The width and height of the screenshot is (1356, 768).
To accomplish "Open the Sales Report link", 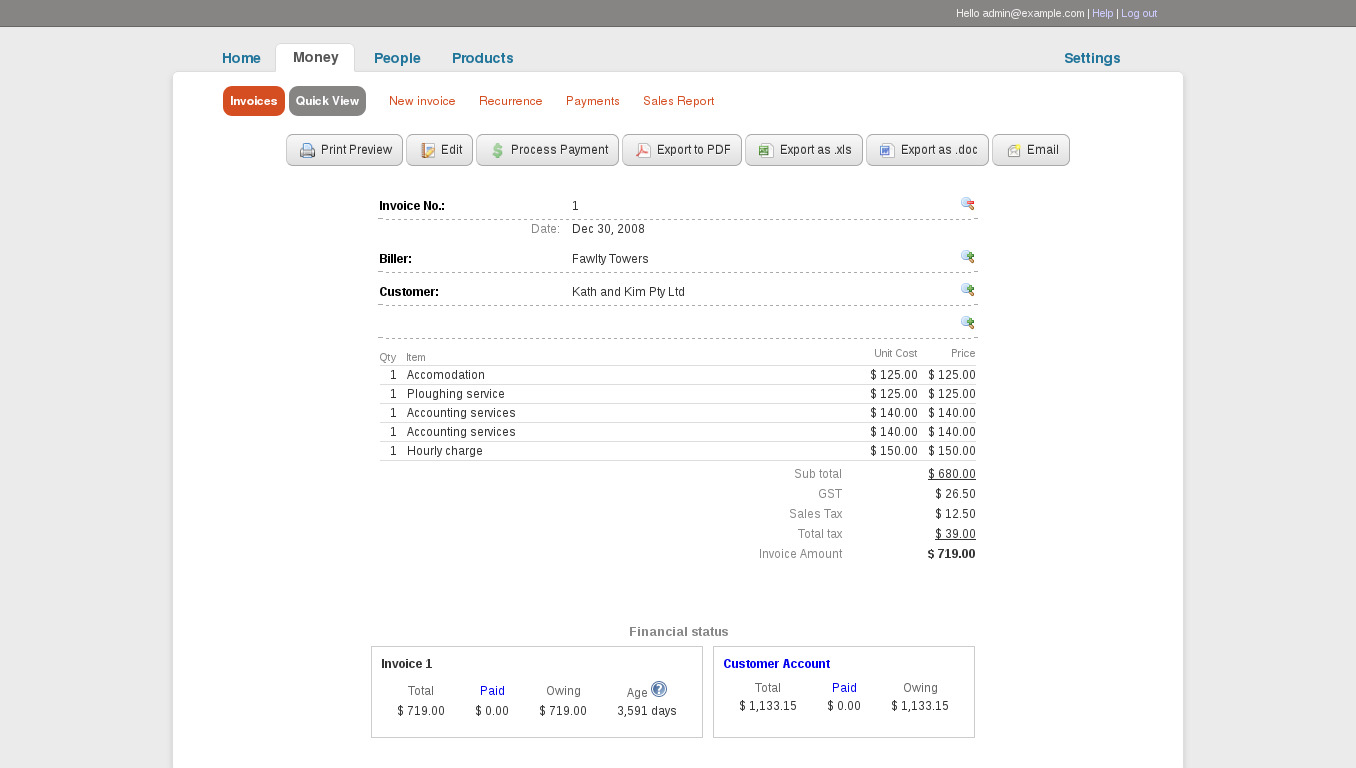I will click(x=678, y=101).
